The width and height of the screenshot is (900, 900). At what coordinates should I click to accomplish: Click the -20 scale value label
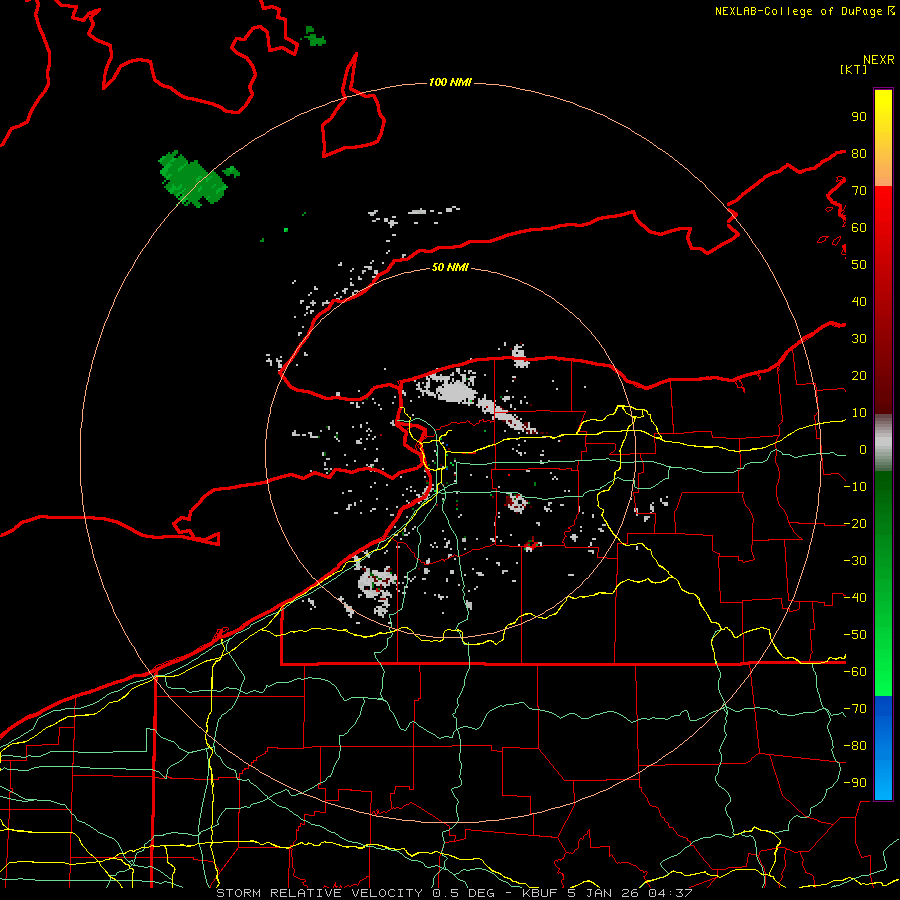pos(856,524)
